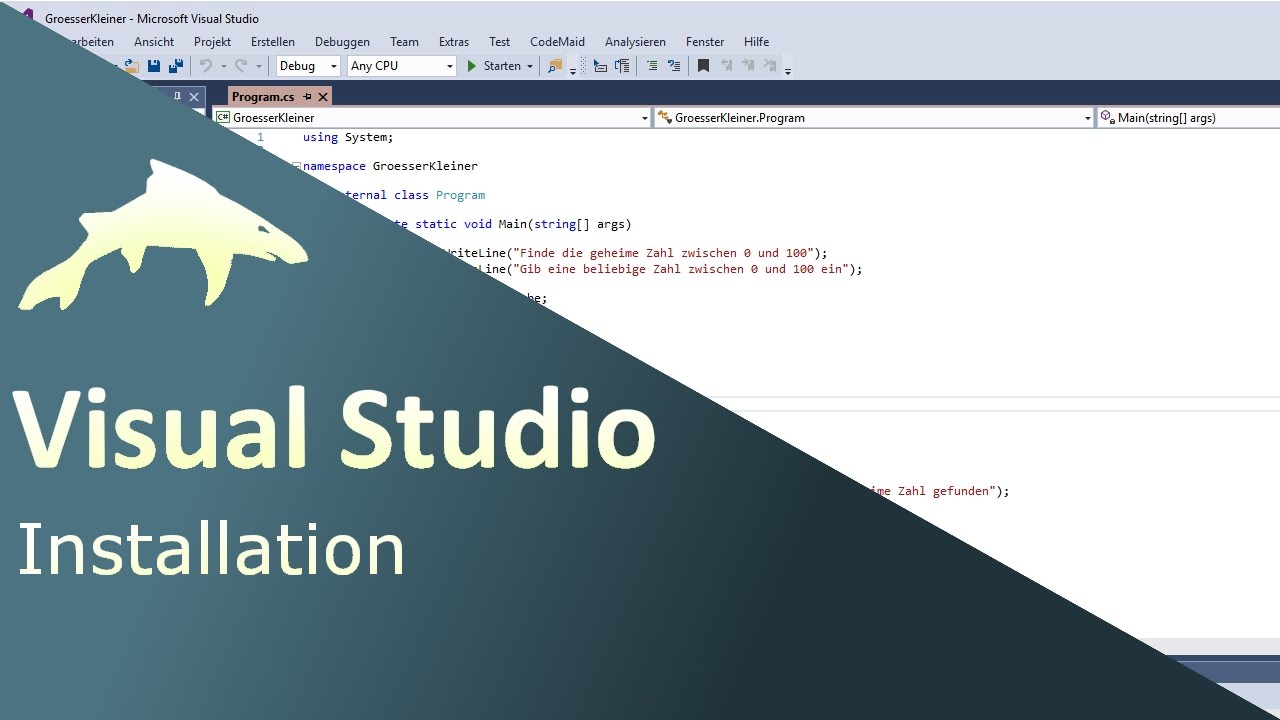Close the Program.cs tab

[324, 97]
